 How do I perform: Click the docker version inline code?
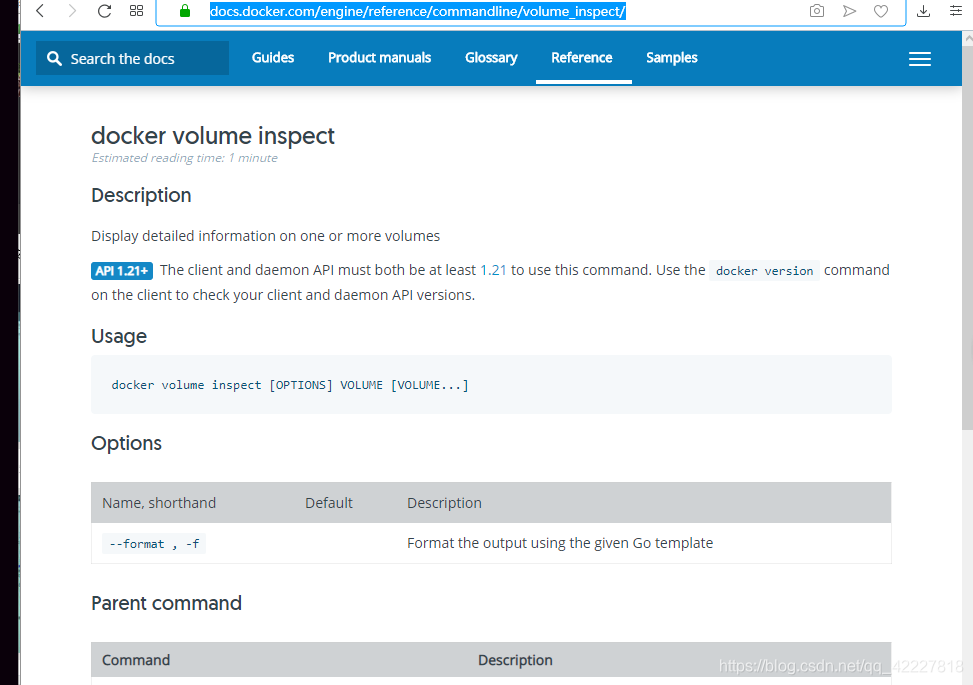coord(764,271)
